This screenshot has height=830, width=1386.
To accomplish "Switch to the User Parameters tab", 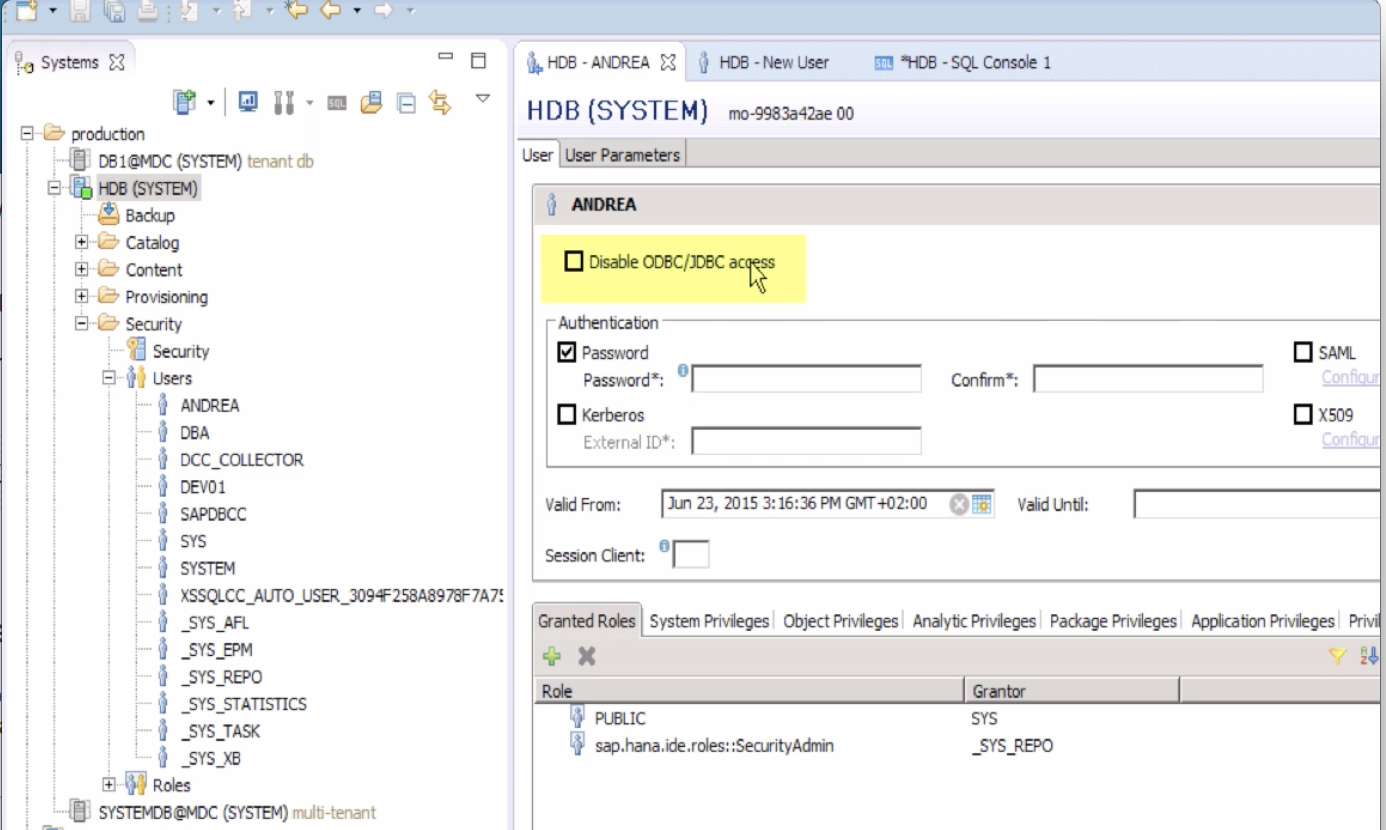I will [x=620, y=154].
